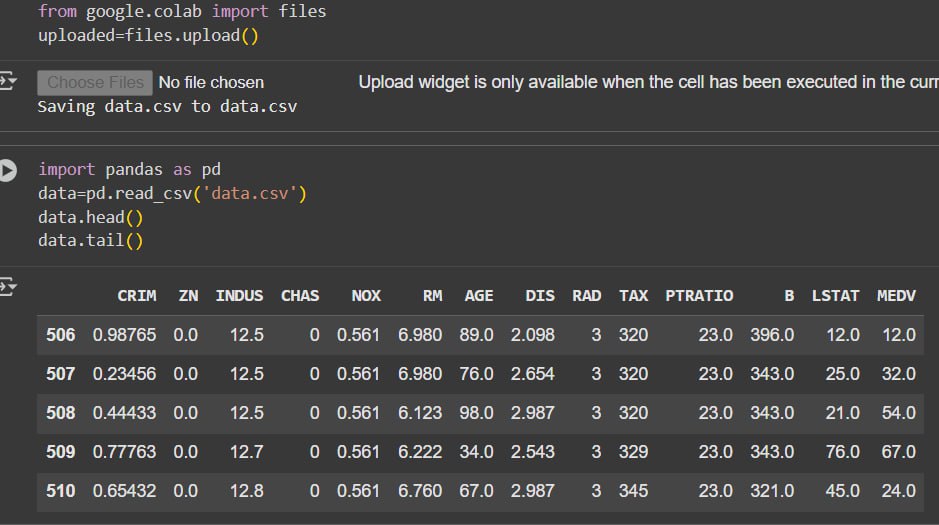Screen dimensions: 939x525
Task: Click the LSTAT column header
Action: pyautogui.click(x=835, y=296)
